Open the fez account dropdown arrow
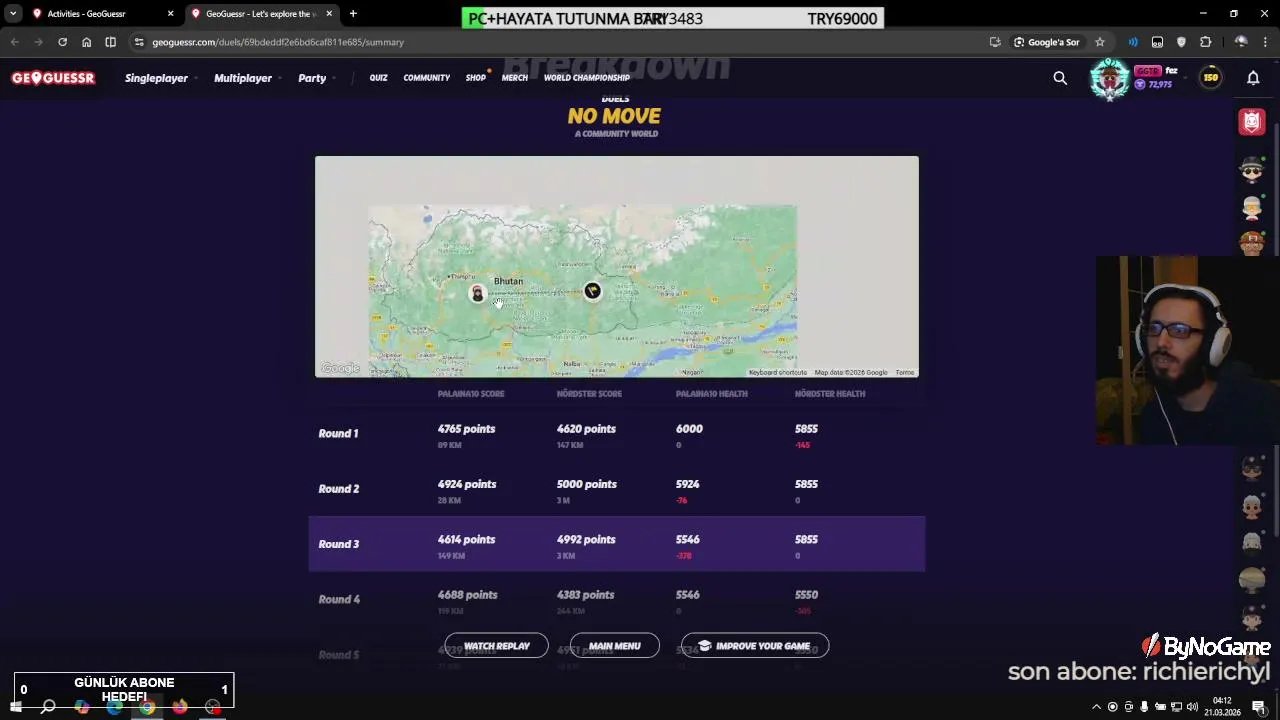Screen dimensions: 1280x720 click(1185, 78)
